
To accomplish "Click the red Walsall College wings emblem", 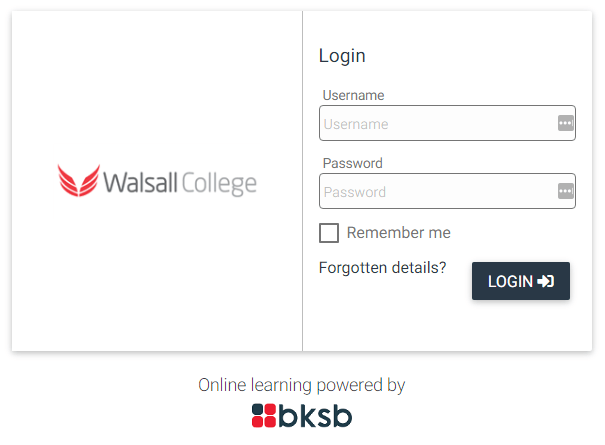I will pos(79,181).
